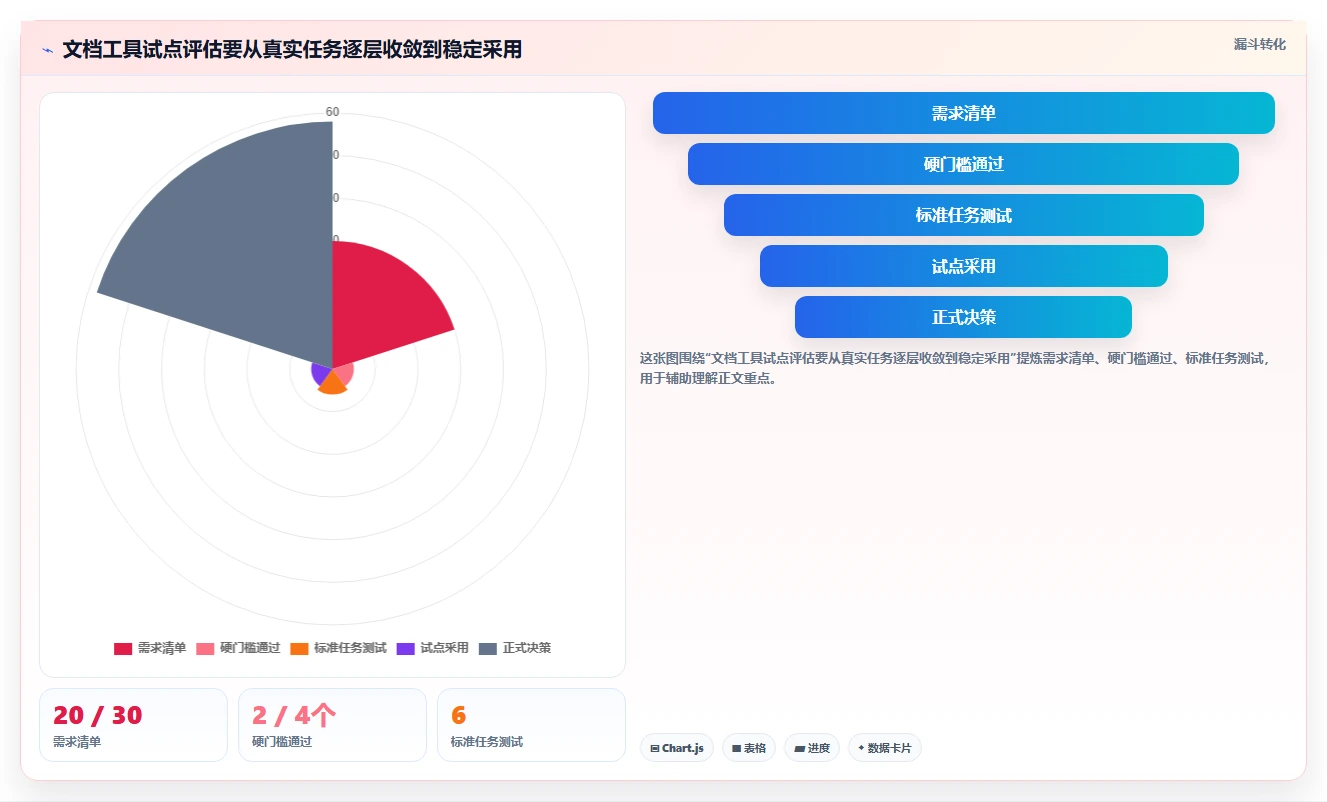Screen dimensions: 1327x802
Task: Select the 硬门槛通过 funnel stage bar
Action: [x=964, y=164]
